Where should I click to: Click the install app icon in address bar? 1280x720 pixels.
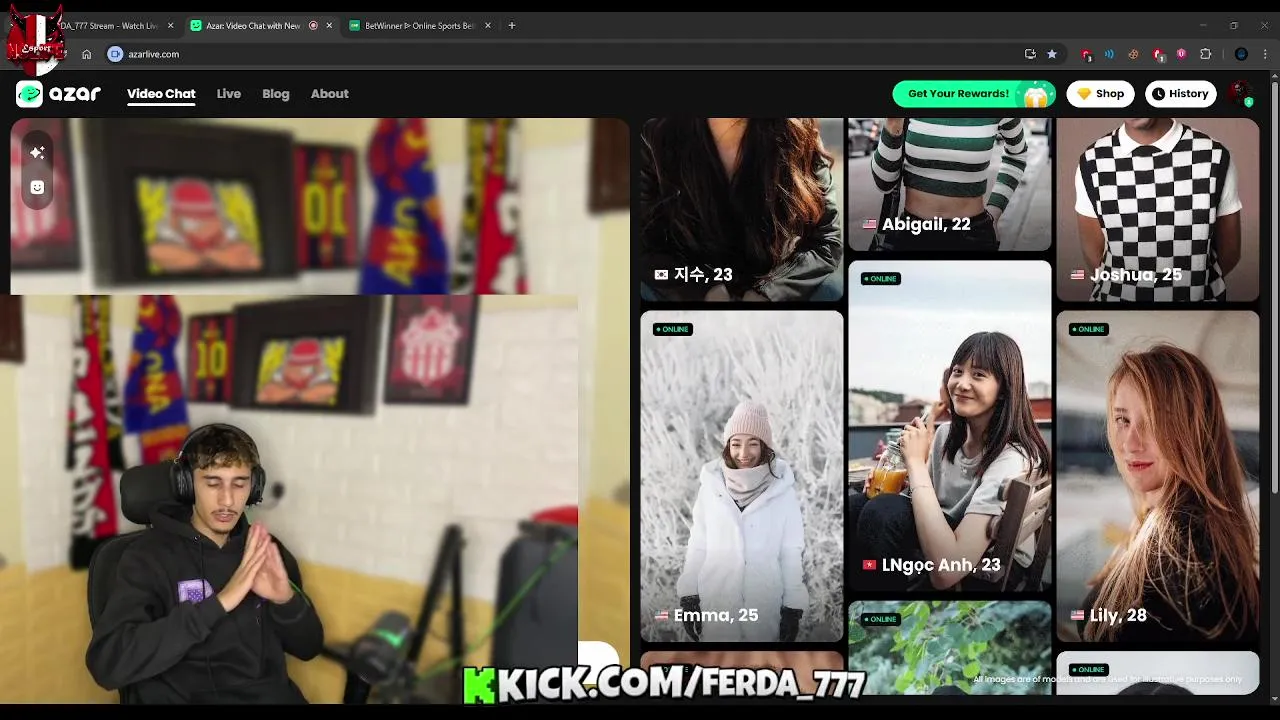click(x=1030, y=54)
